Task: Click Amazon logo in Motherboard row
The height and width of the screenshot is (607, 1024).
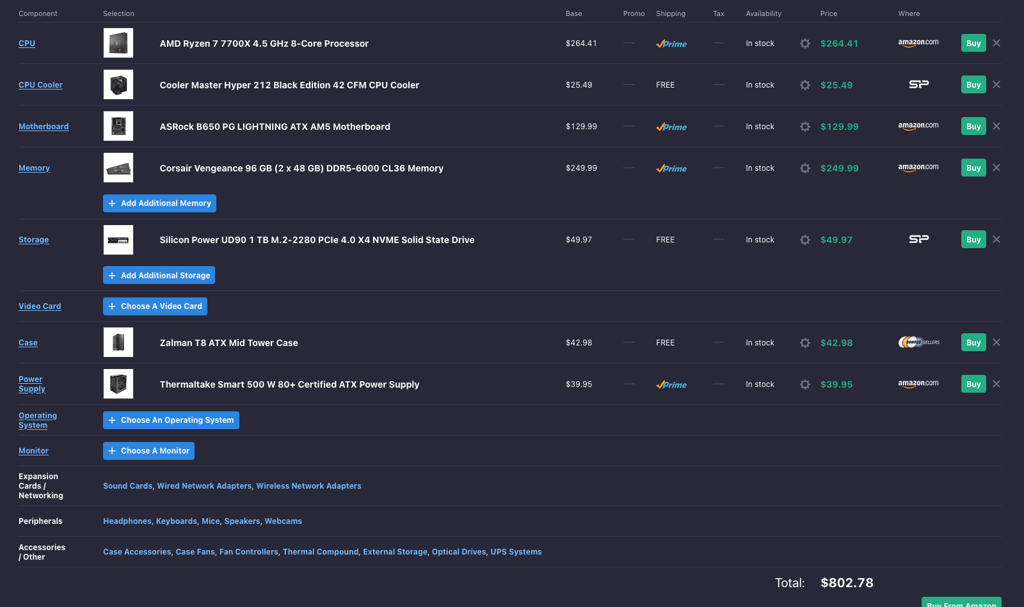Action: [x=918, y=125]
